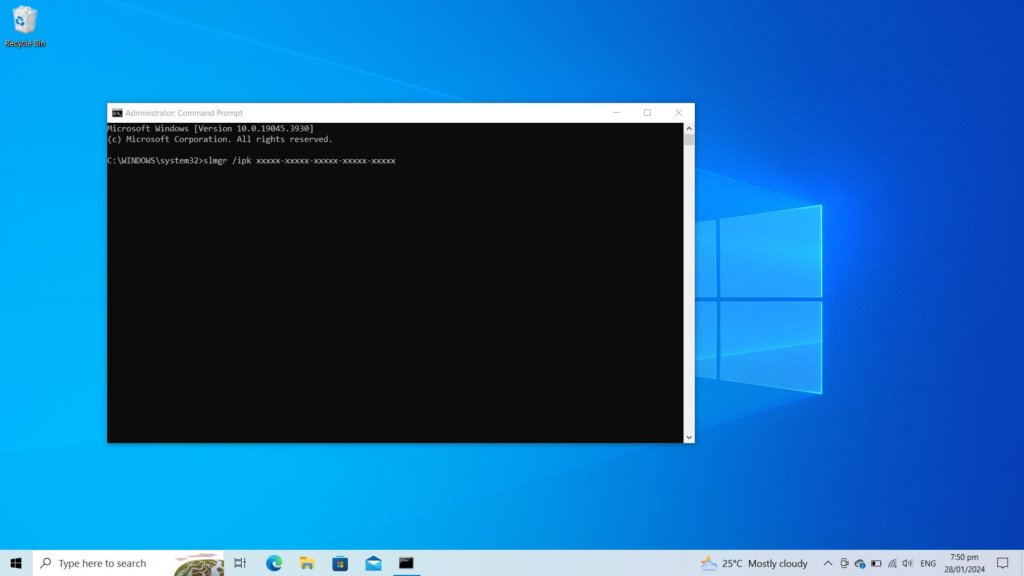Click the Microsoft Corporation copyright line

pyautogui.click(x=220, y=139)
